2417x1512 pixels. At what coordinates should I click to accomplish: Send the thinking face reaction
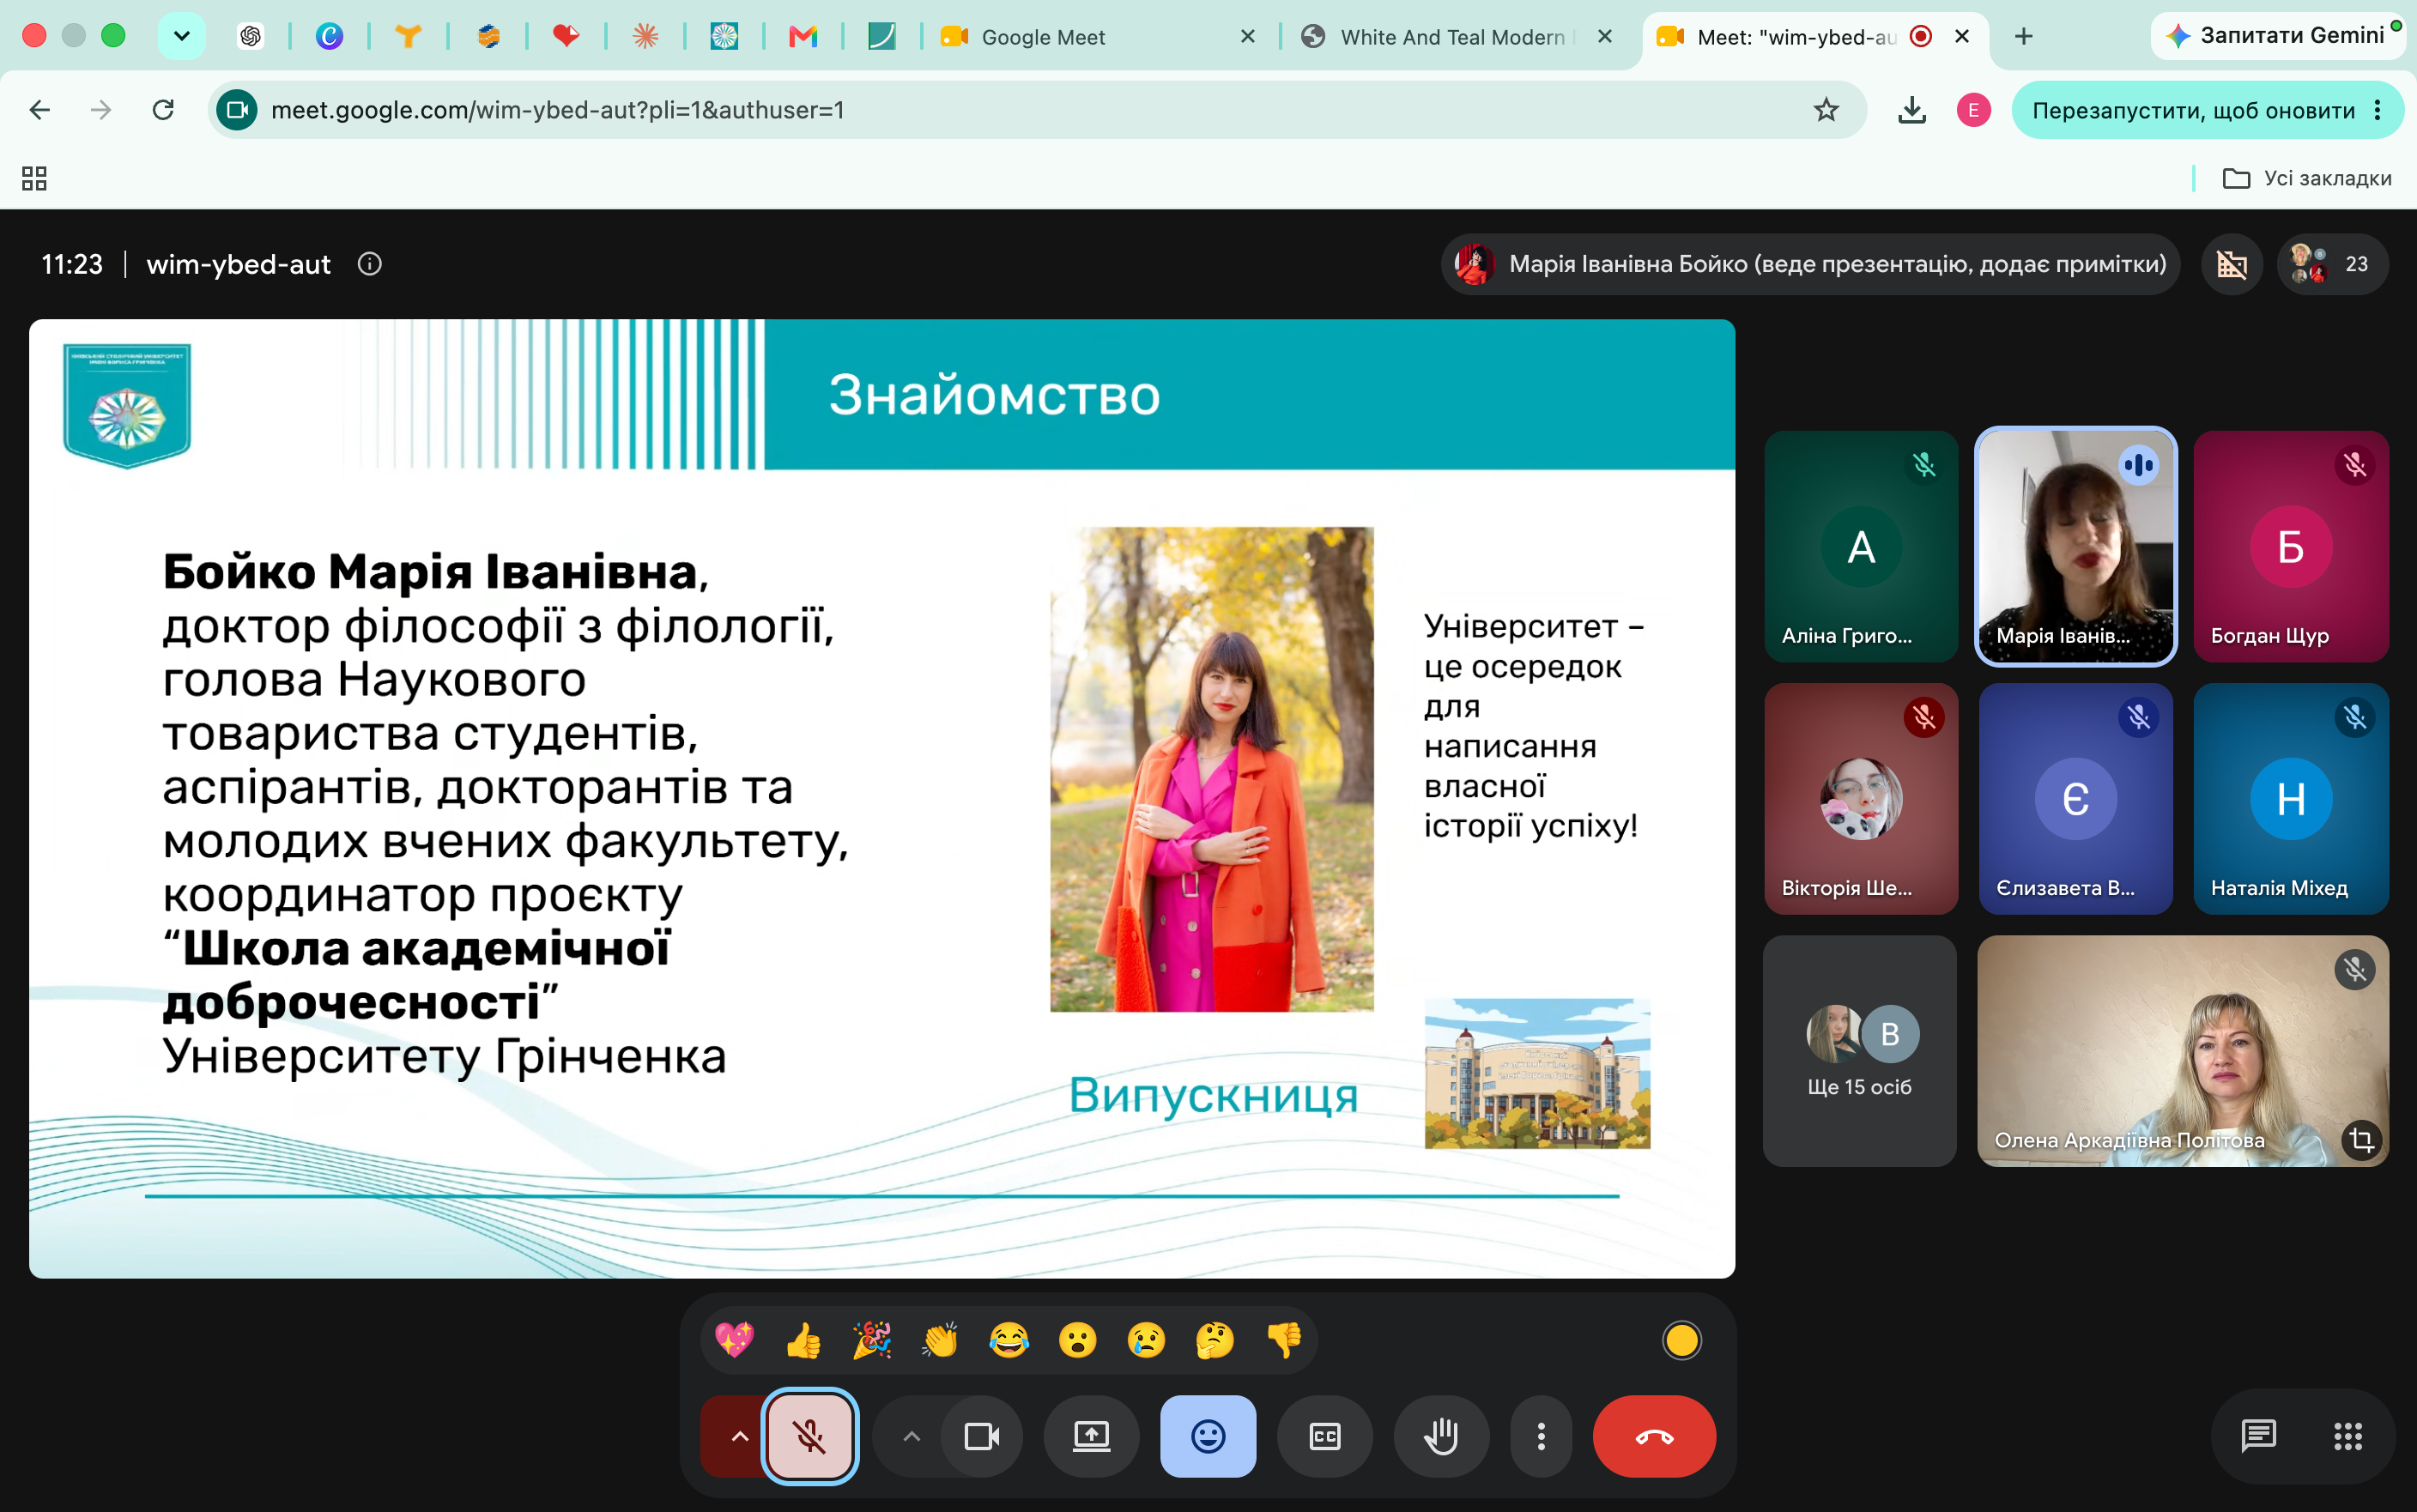tap(1214, 1340)
